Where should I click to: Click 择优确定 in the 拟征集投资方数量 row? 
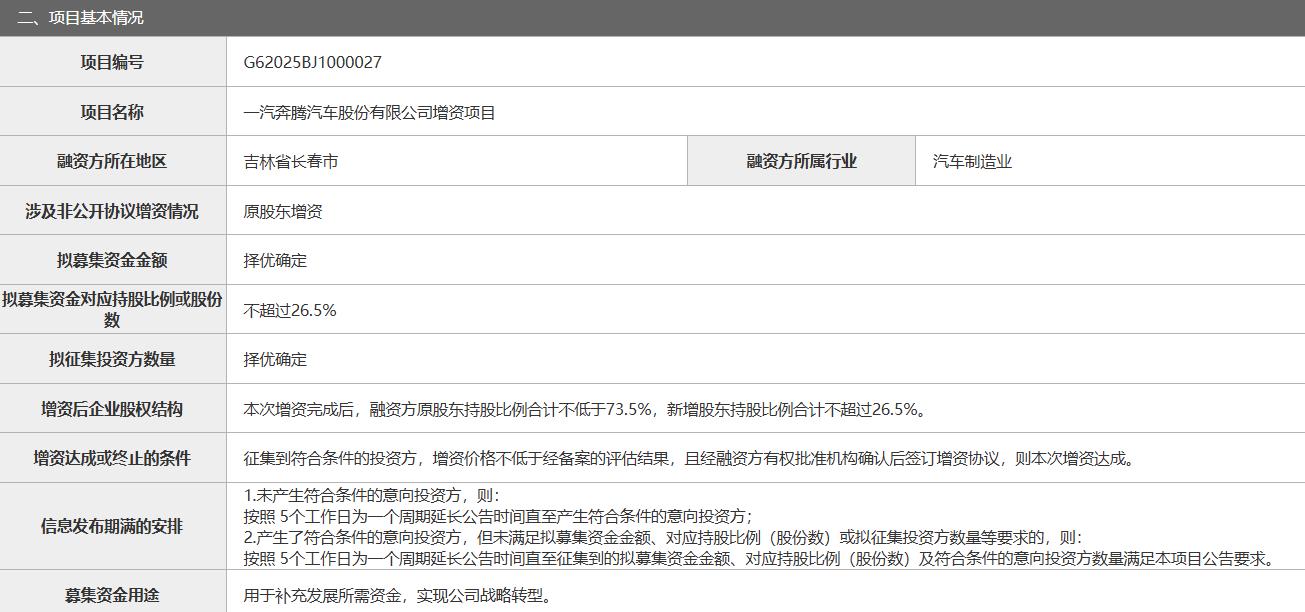click(275, 359)
